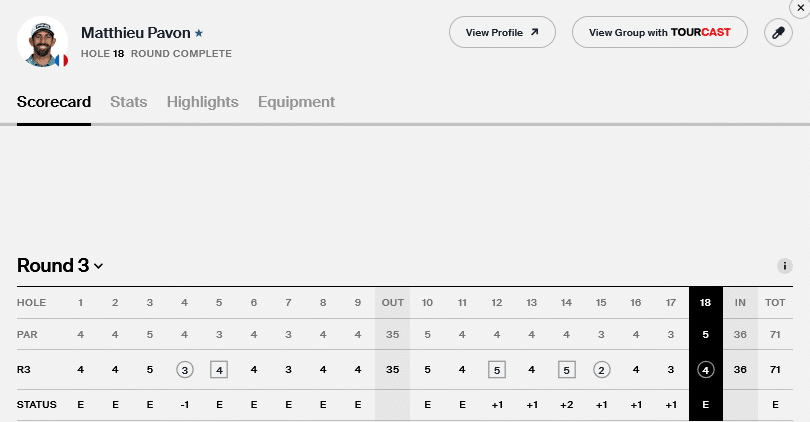Click the Matthieu Pavon player name
This screenshot has width=810, height=422.
pos(136,33)
